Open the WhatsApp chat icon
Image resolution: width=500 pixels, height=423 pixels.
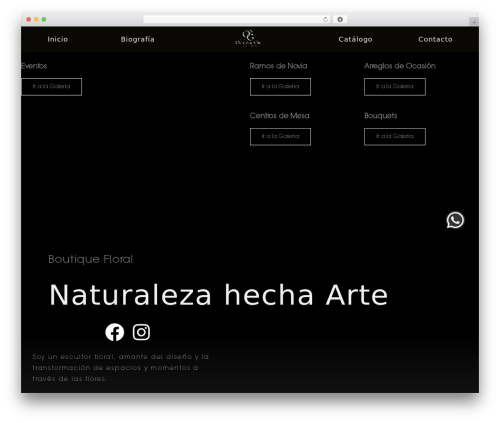(x=455, y=220)
